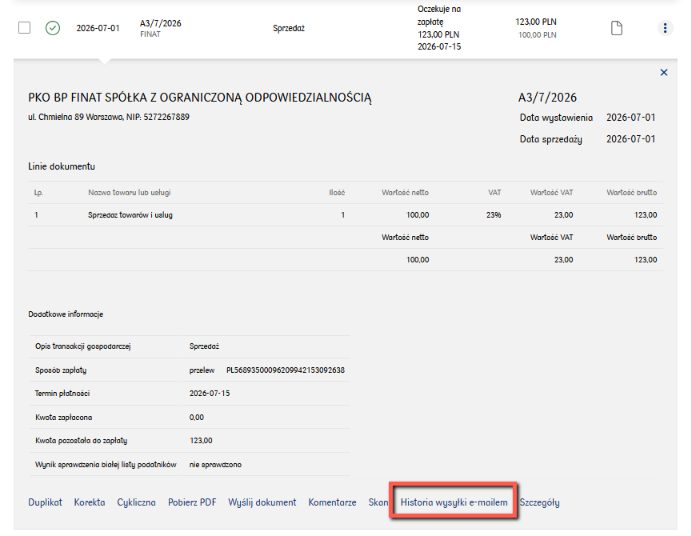Click the row date 2026-07-01
Image resolution: width=691 pixels, height=536 pixels.
pos(98,28)
